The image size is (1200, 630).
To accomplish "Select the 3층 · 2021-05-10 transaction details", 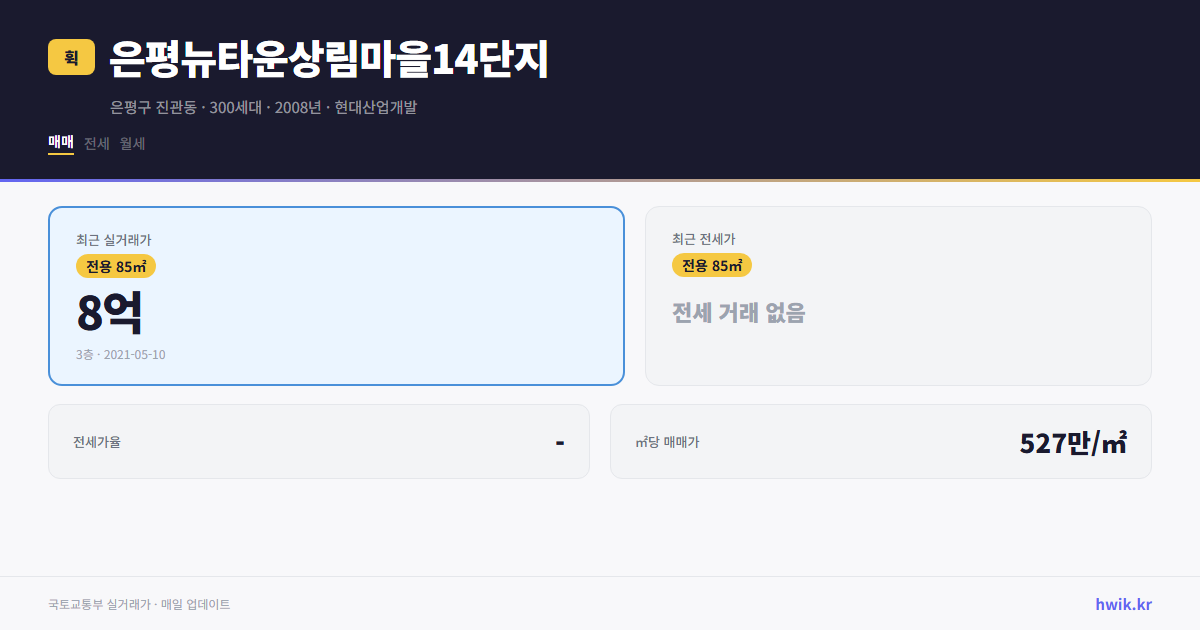I will click(x=121, y=353).
